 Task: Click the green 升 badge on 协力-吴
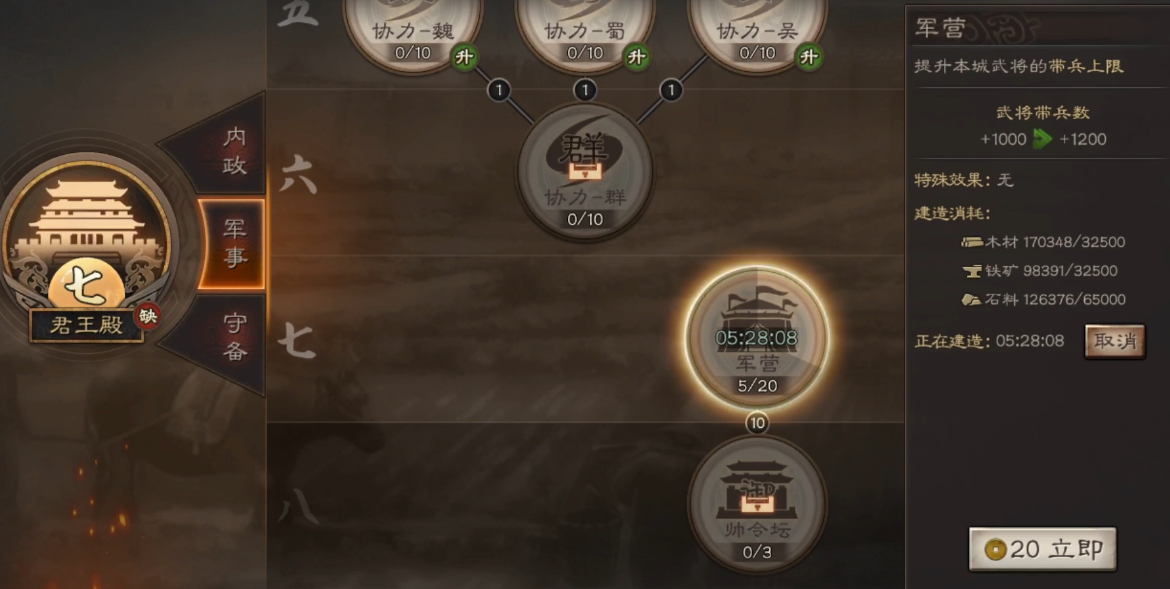[x=809, y=57]
